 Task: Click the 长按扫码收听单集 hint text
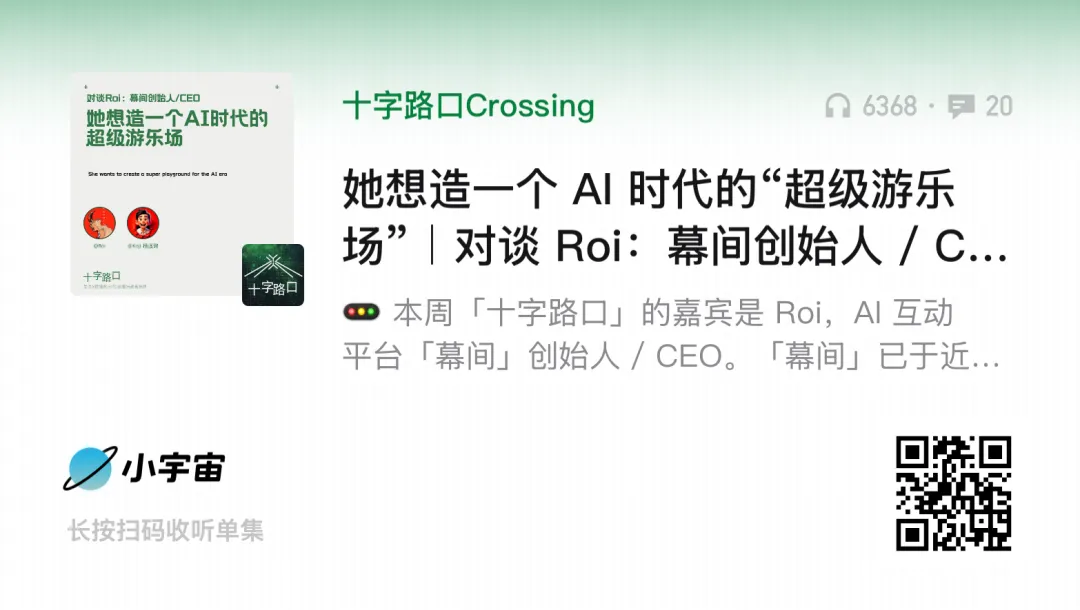(x=165, y=531)
